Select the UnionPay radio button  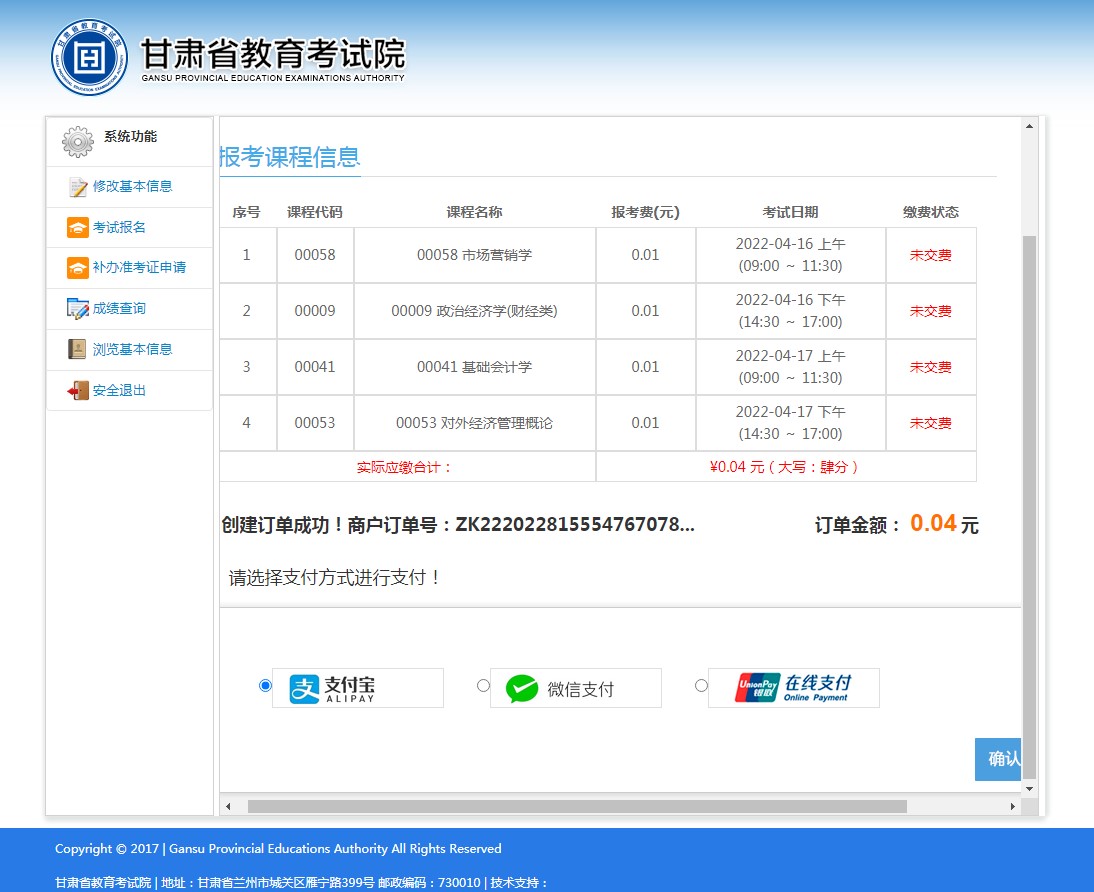pyautogui.click(x=701, y=685)
